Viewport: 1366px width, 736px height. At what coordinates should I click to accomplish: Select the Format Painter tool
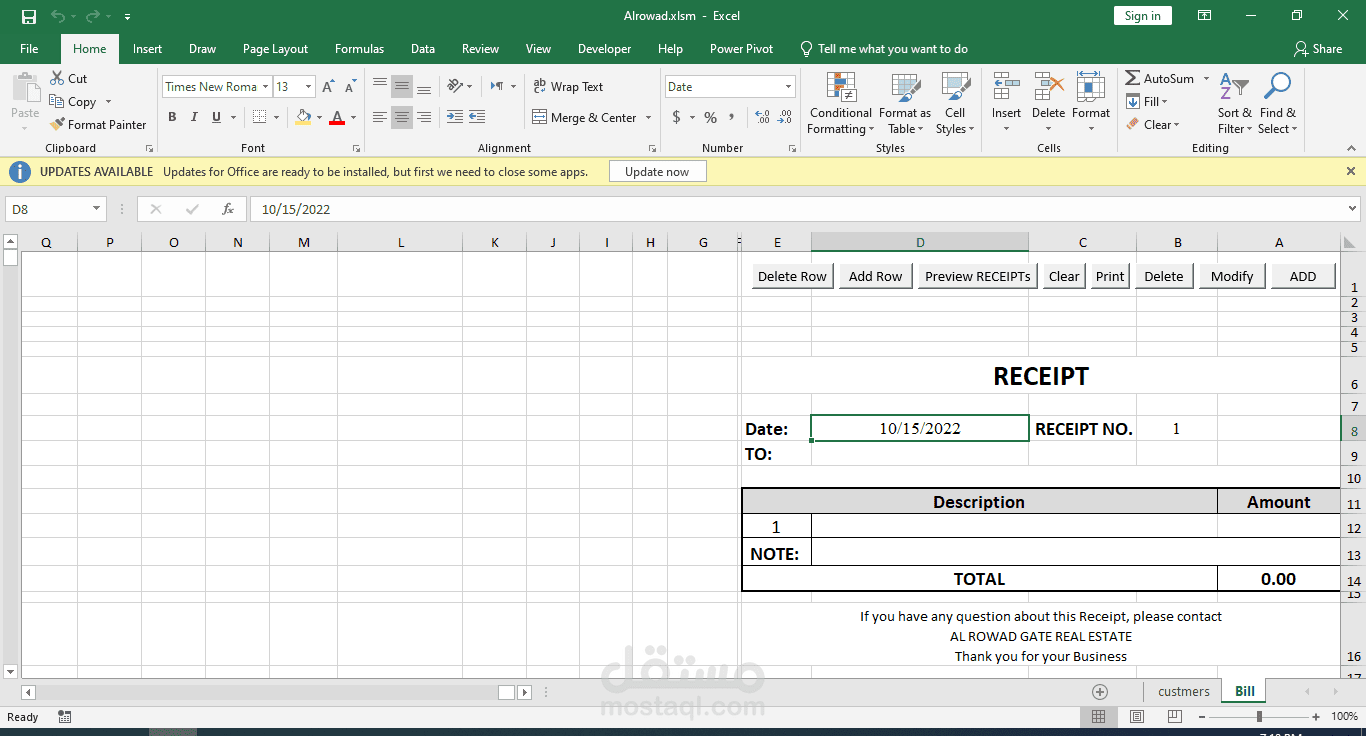[x=98, y=125]
